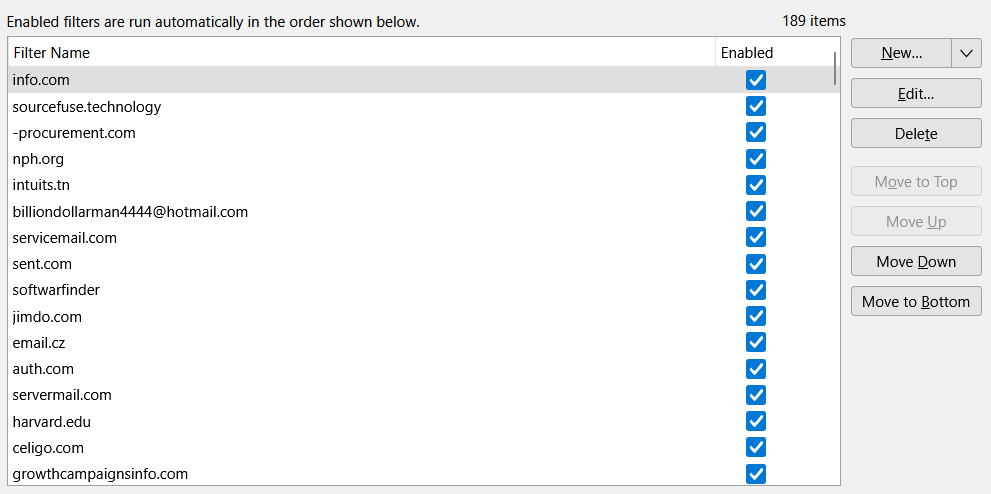Select the growthcampaignsinfo.com filter
The image size is (991, 494).
click(100, 474)
